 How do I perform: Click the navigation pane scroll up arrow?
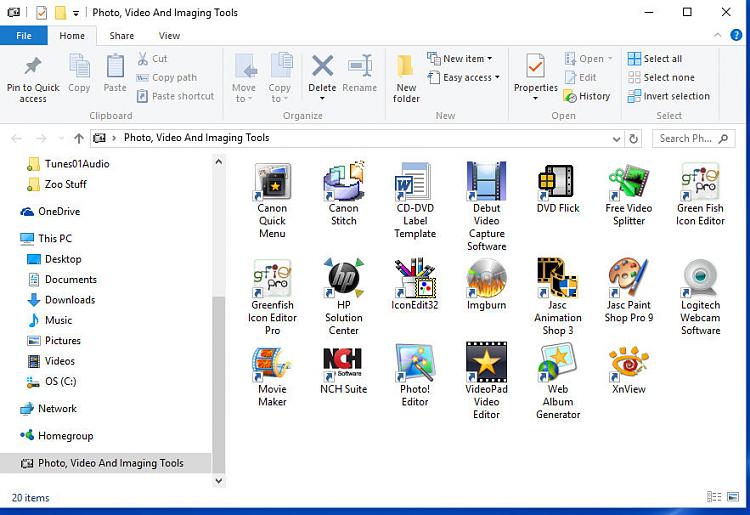coord(219,162)
